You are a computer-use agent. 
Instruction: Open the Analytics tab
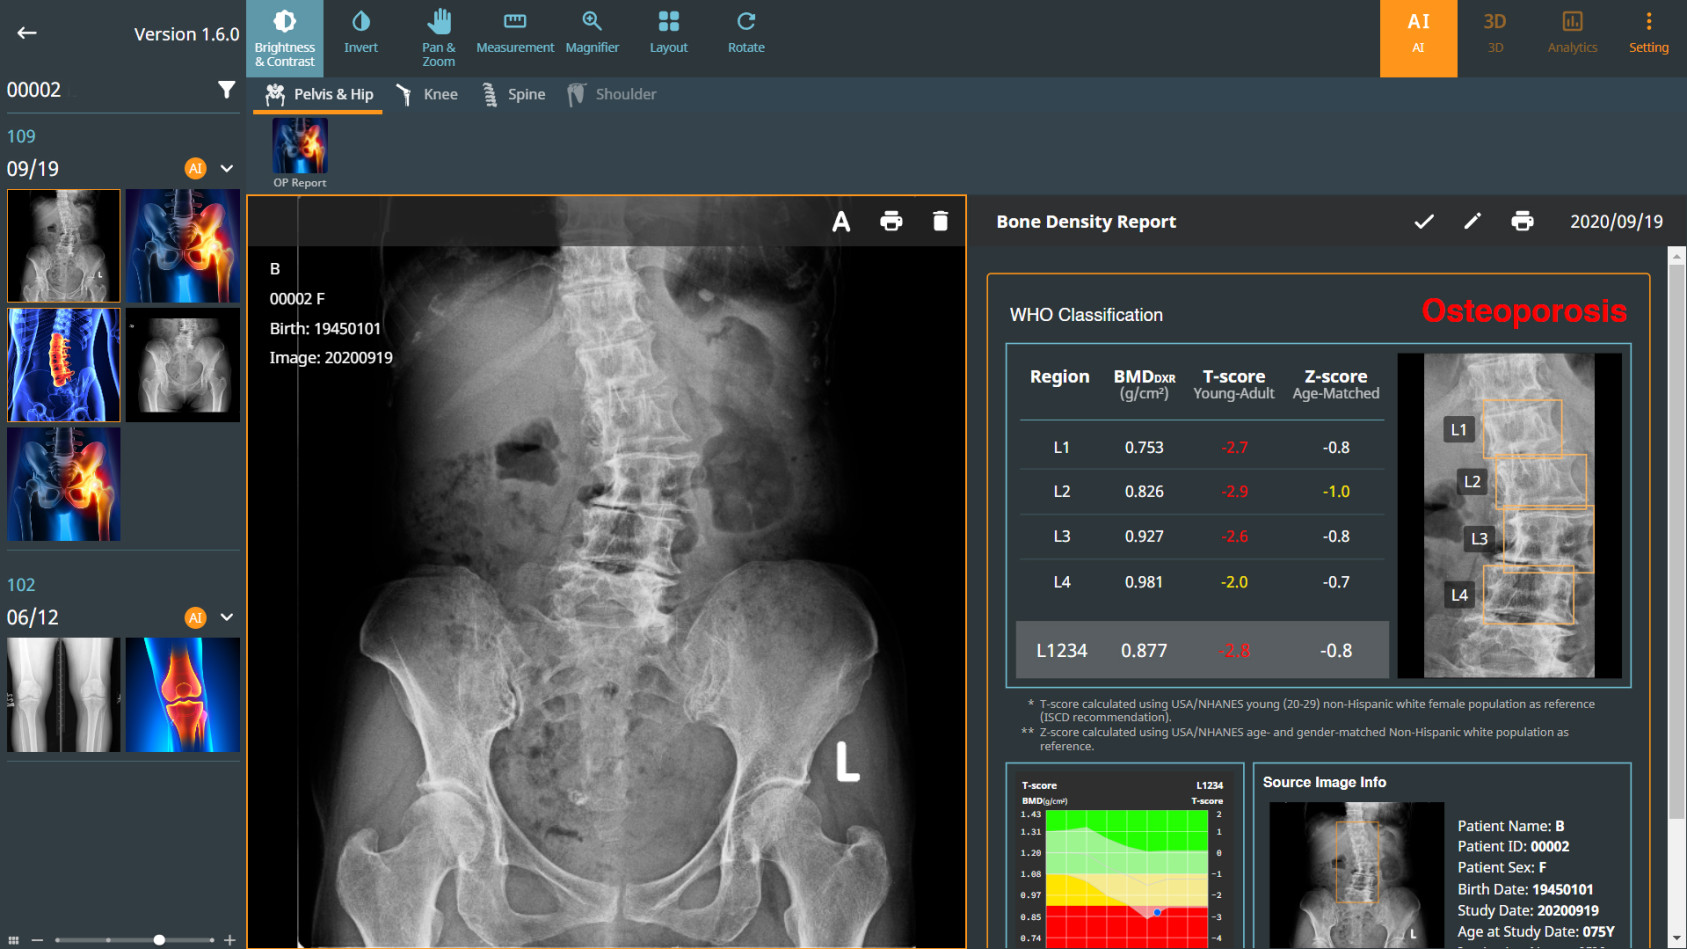pyautogui.click(x=1572, y=33)
